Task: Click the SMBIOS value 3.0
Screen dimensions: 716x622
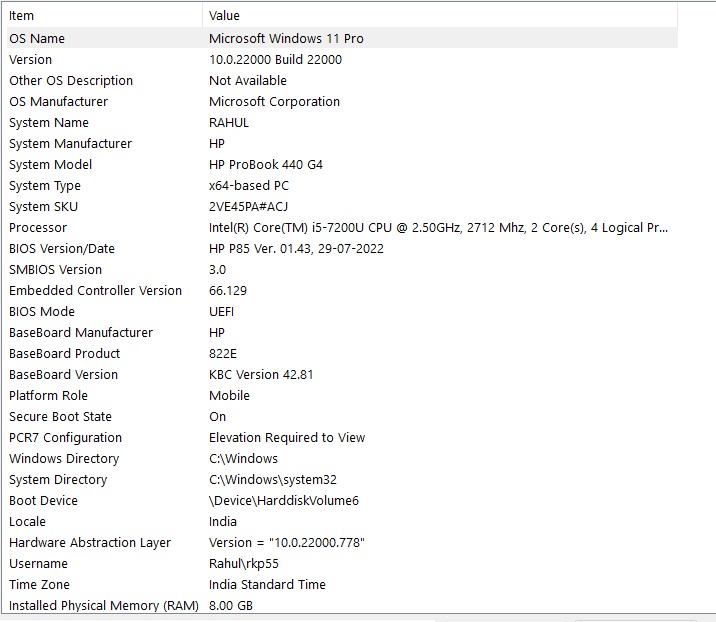Action: point(217,269)
